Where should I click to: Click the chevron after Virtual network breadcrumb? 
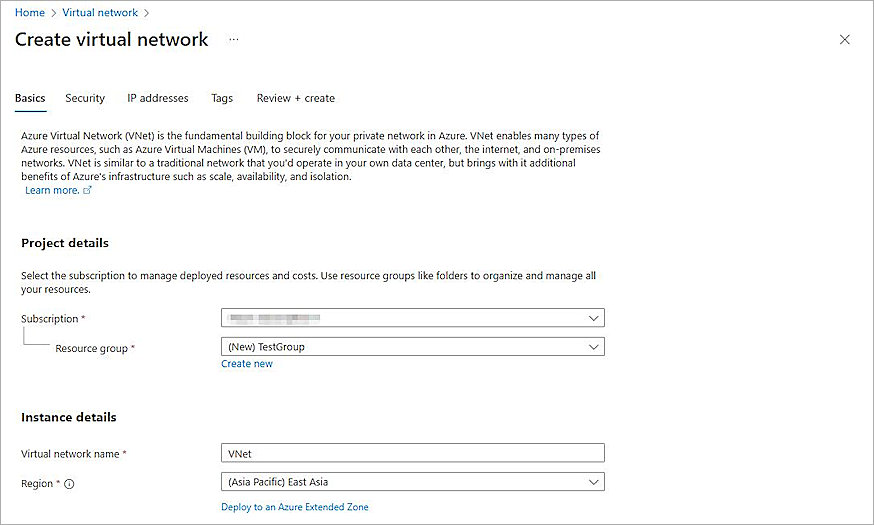pyautogui.click(x=146, y=13)
